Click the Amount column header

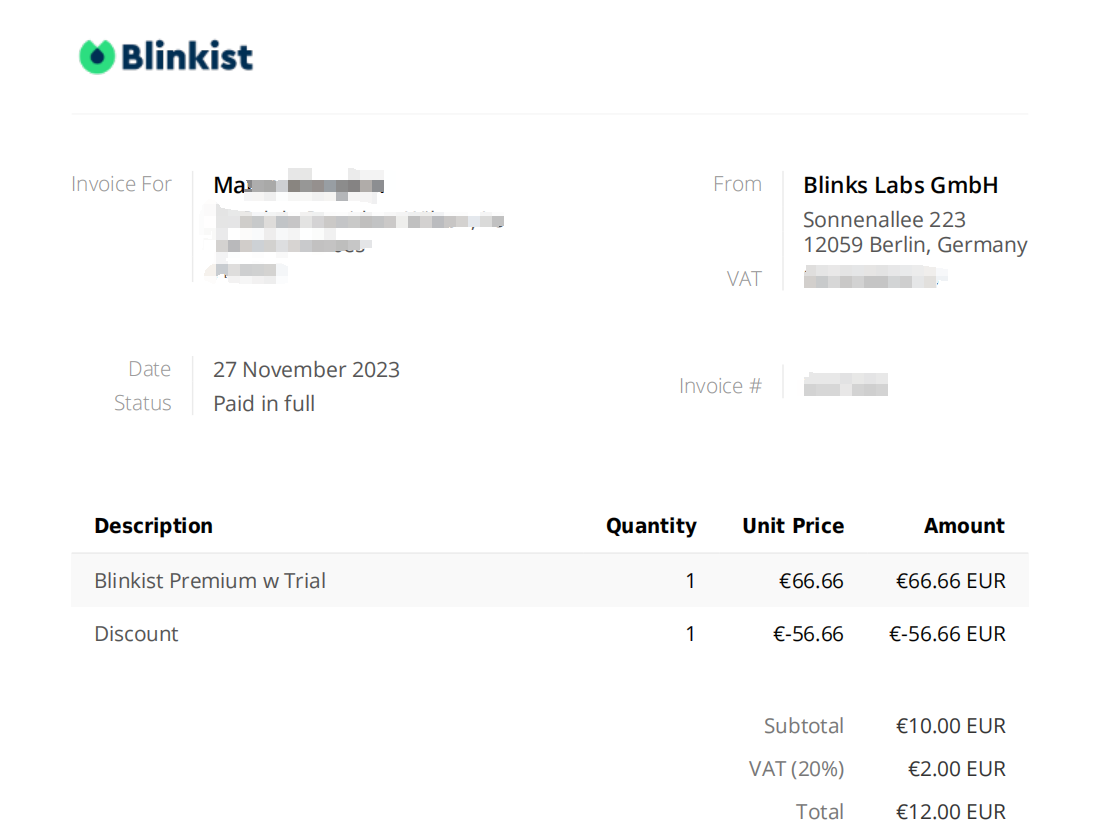[x=965, y=526]
